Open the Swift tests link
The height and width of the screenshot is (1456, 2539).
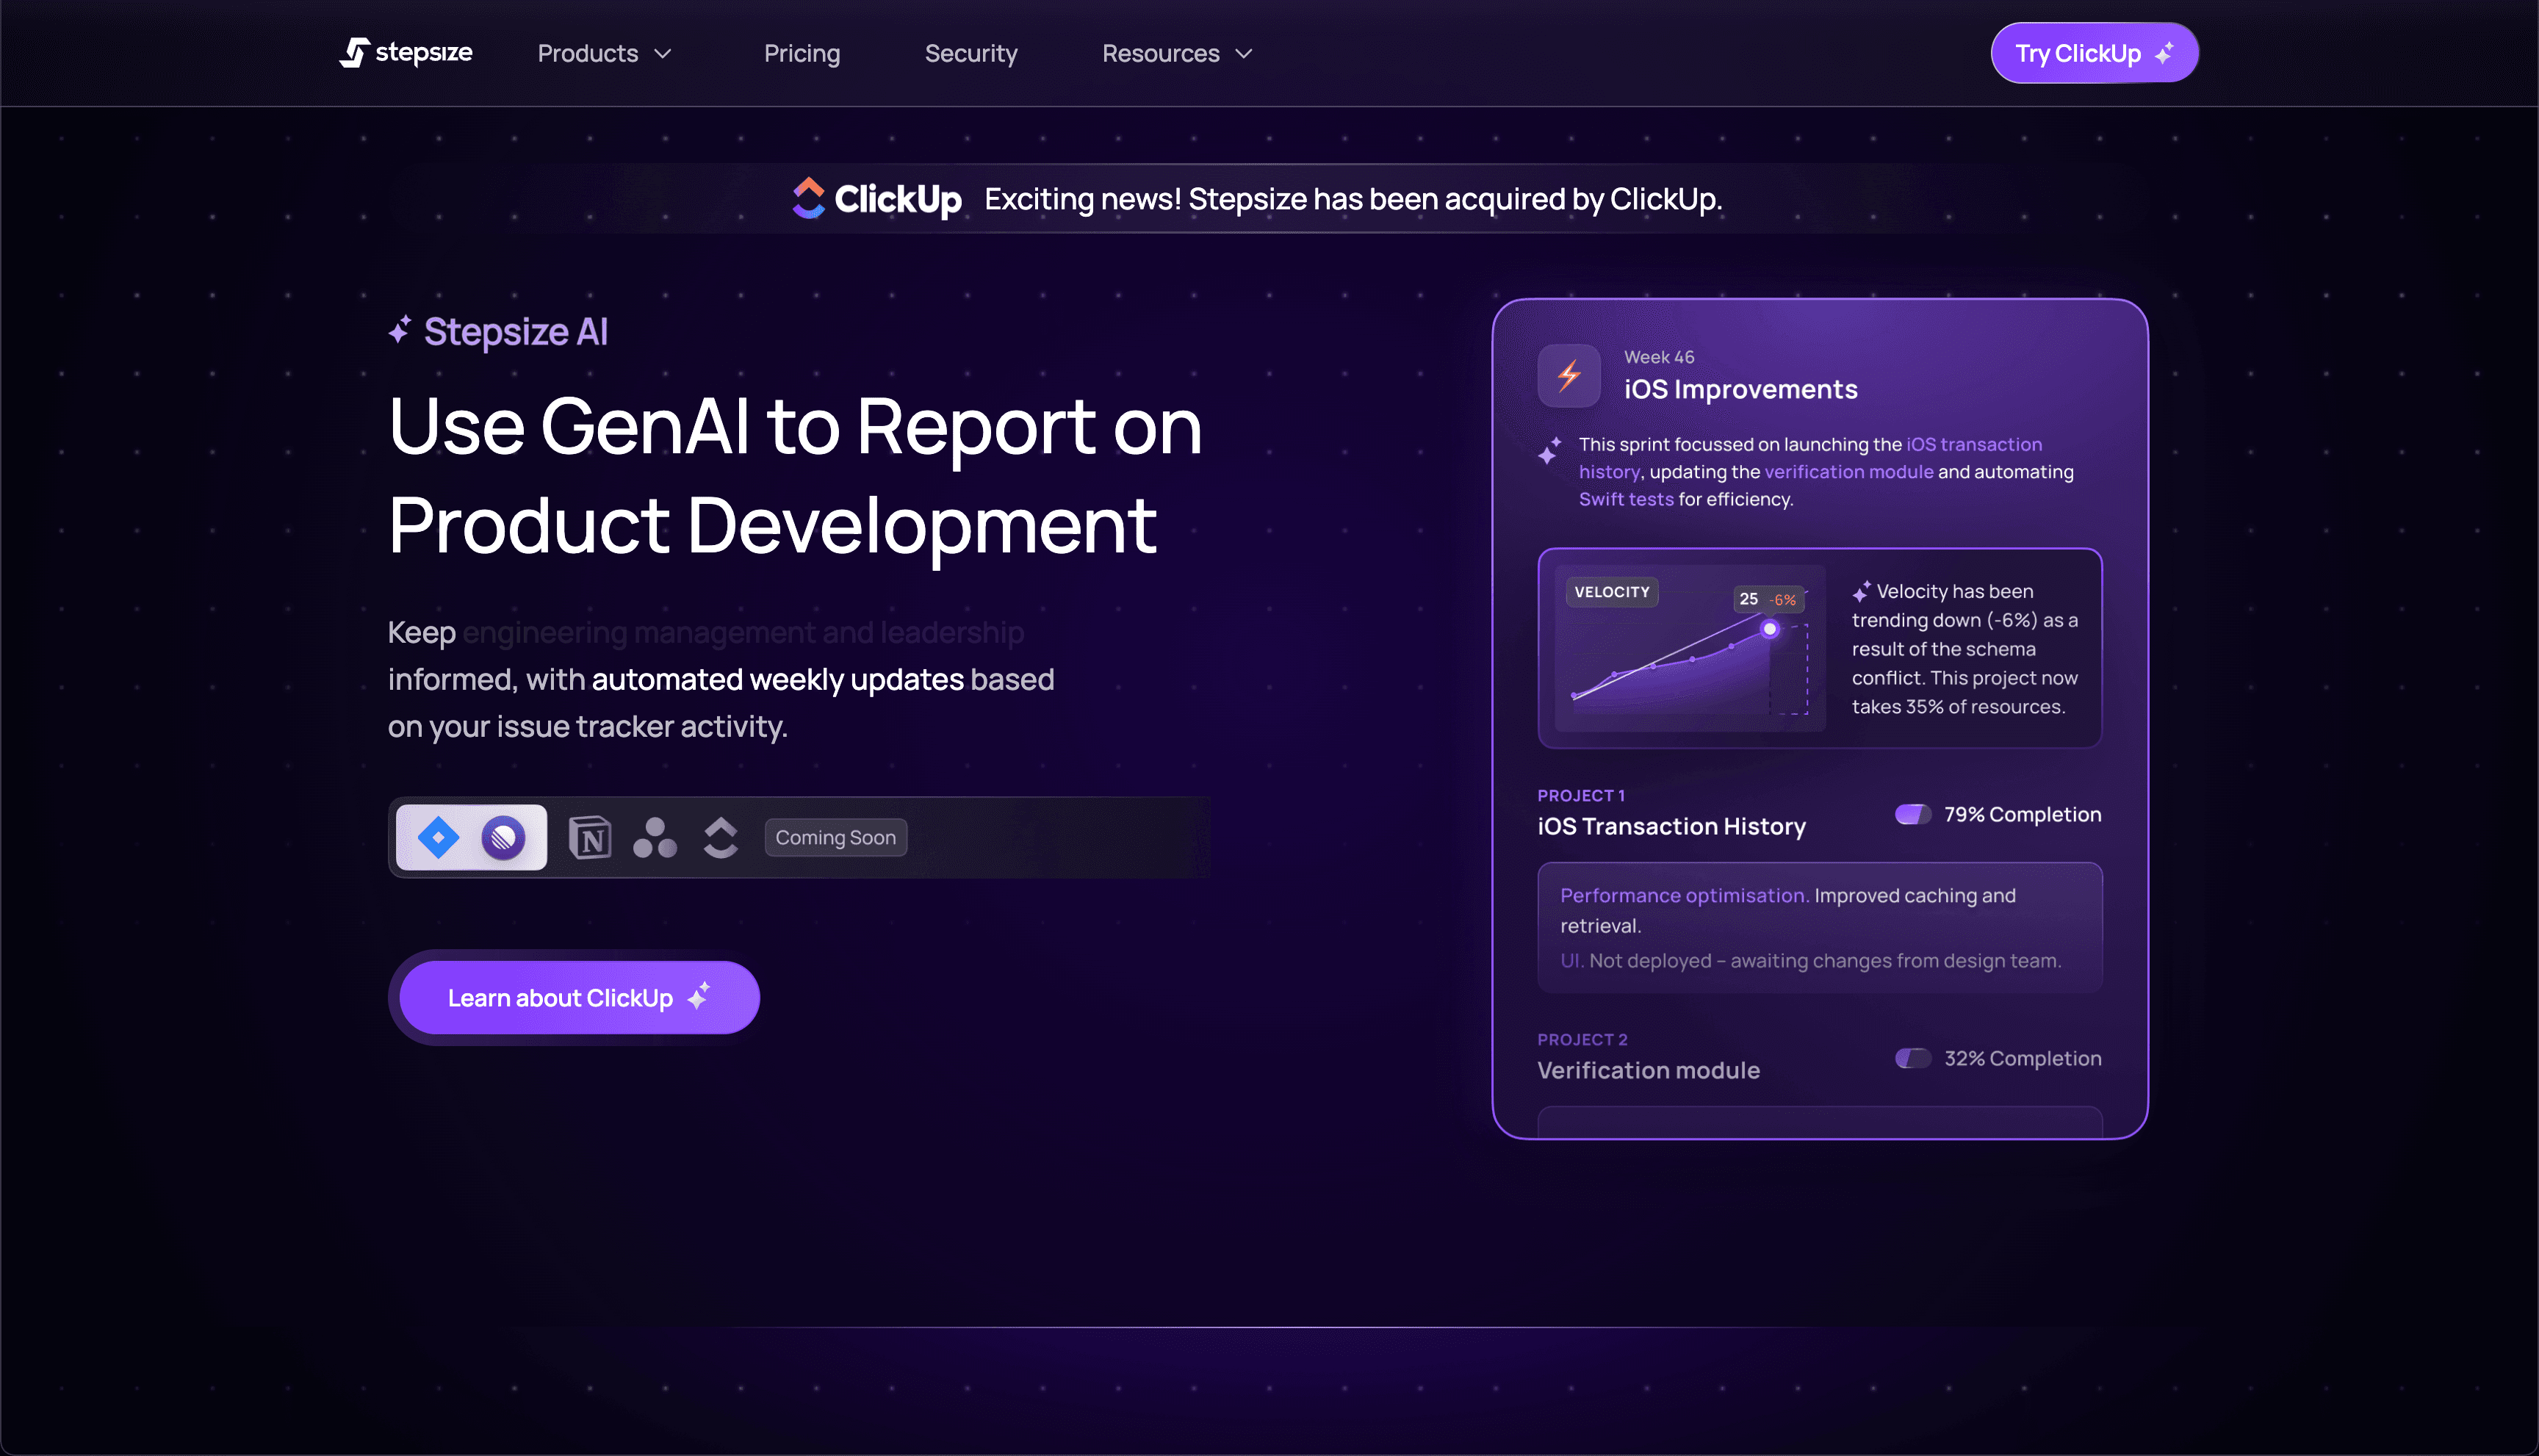coord(1625,499)
